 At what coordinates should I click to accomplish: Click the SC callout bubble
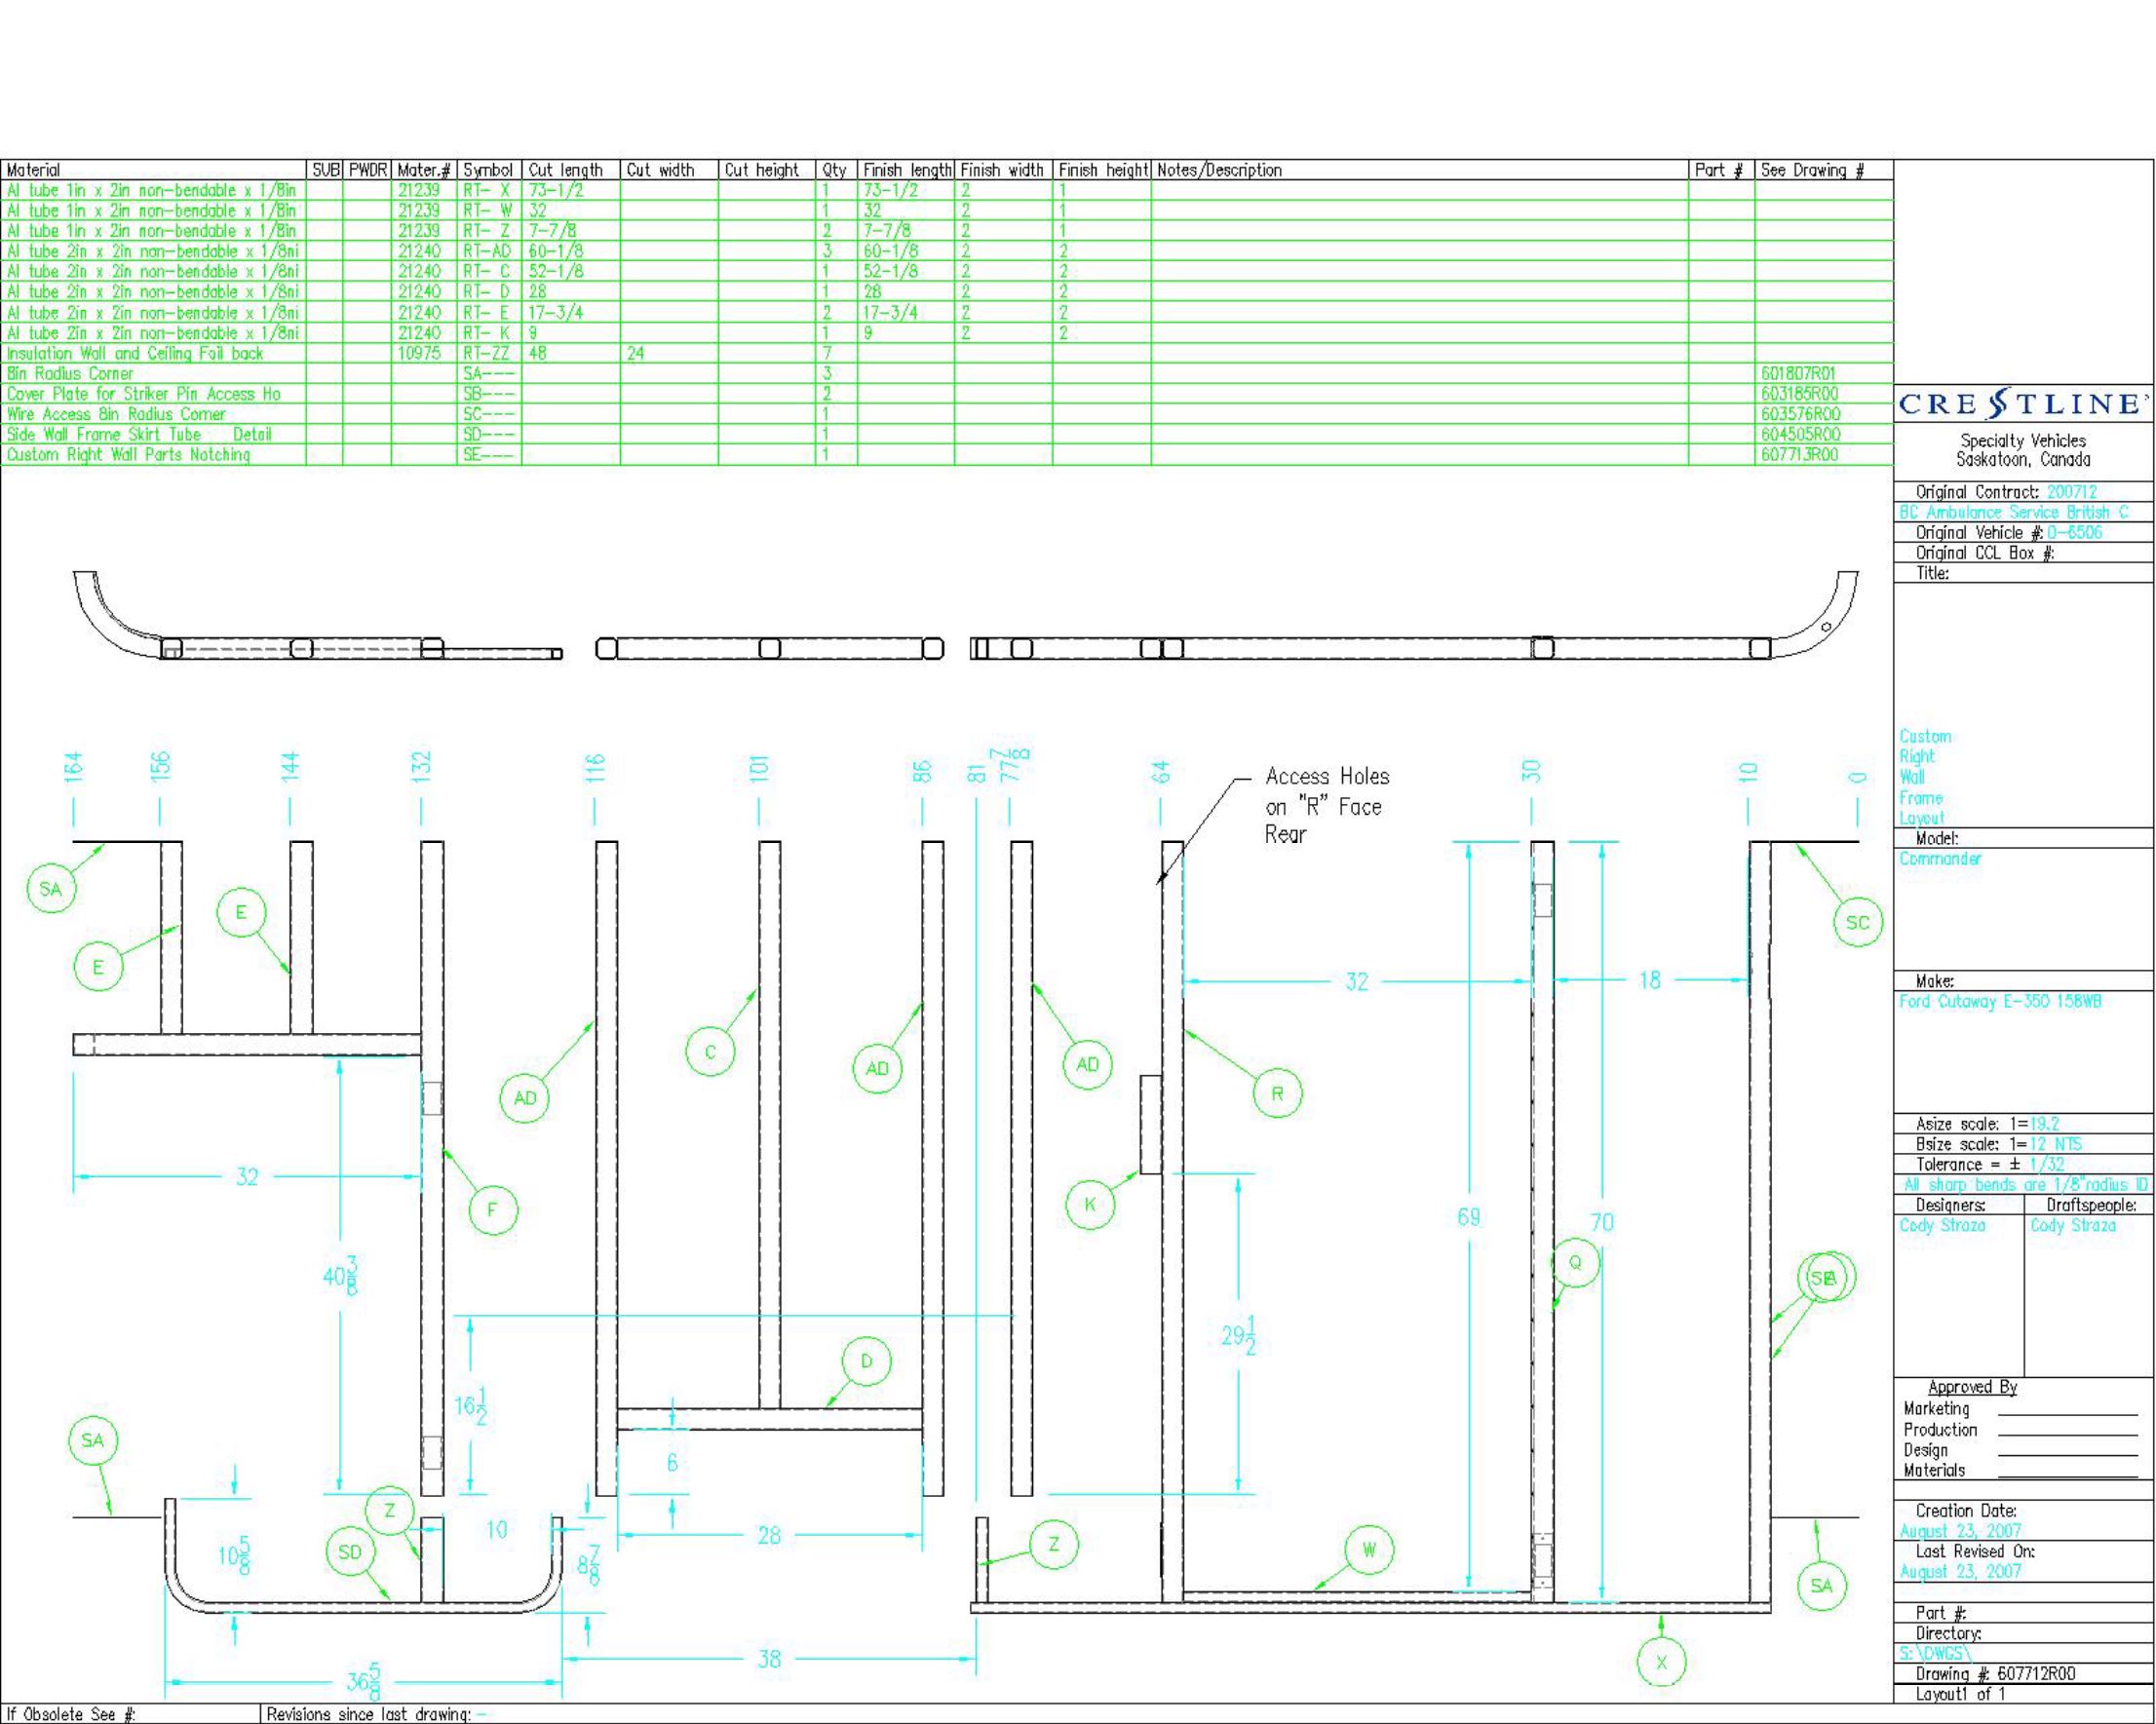[x=1858, y=923]
